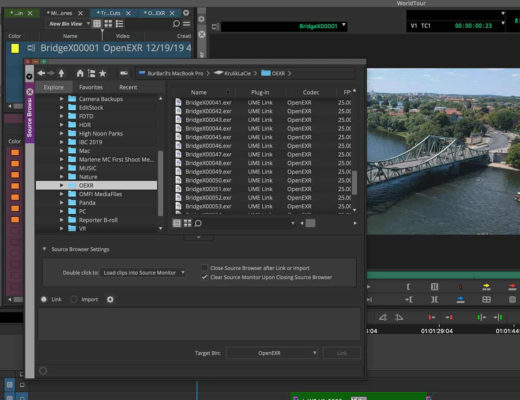Click the disabled Link button
520x400 pixels.
tap(342, 353)
